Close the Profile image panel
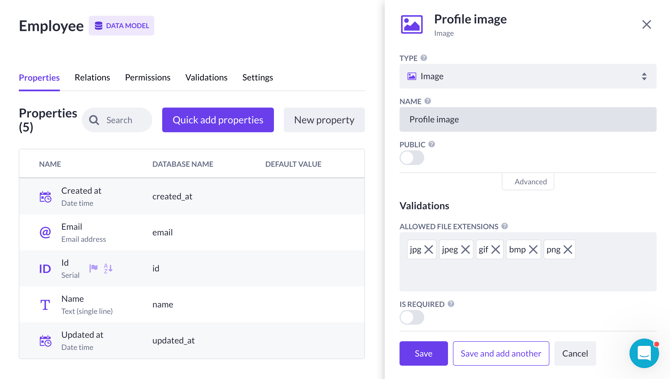The height and width of the screenshot is (379, 670). click(x=646, y=24)
